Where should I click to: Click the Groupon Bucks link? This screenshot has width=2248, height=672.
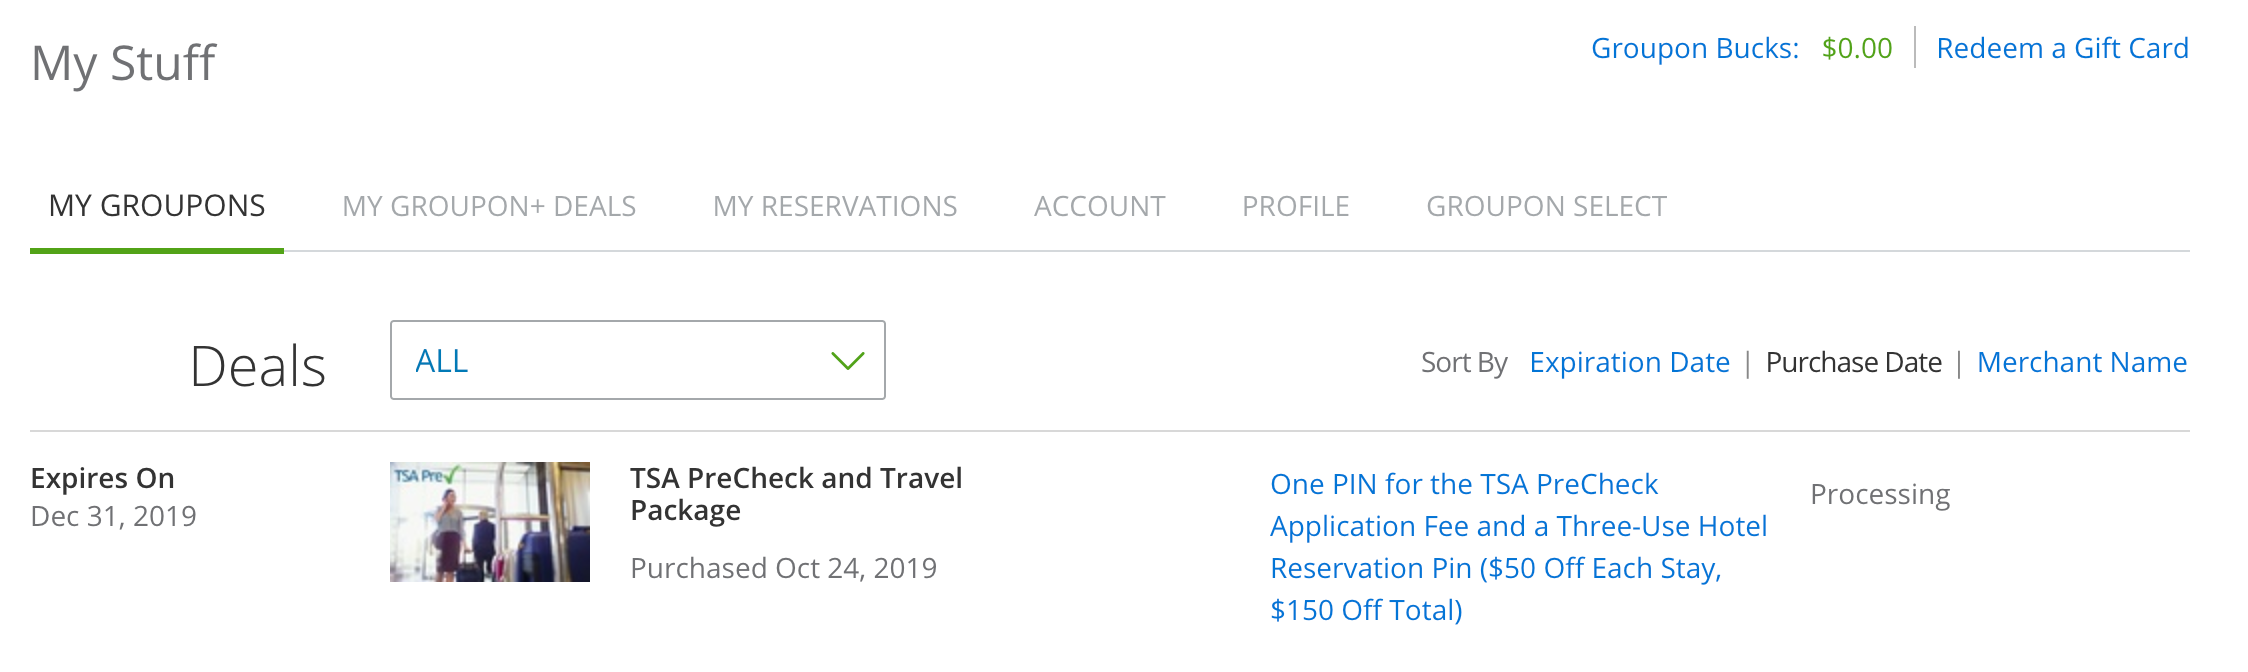coord(1695,48)
